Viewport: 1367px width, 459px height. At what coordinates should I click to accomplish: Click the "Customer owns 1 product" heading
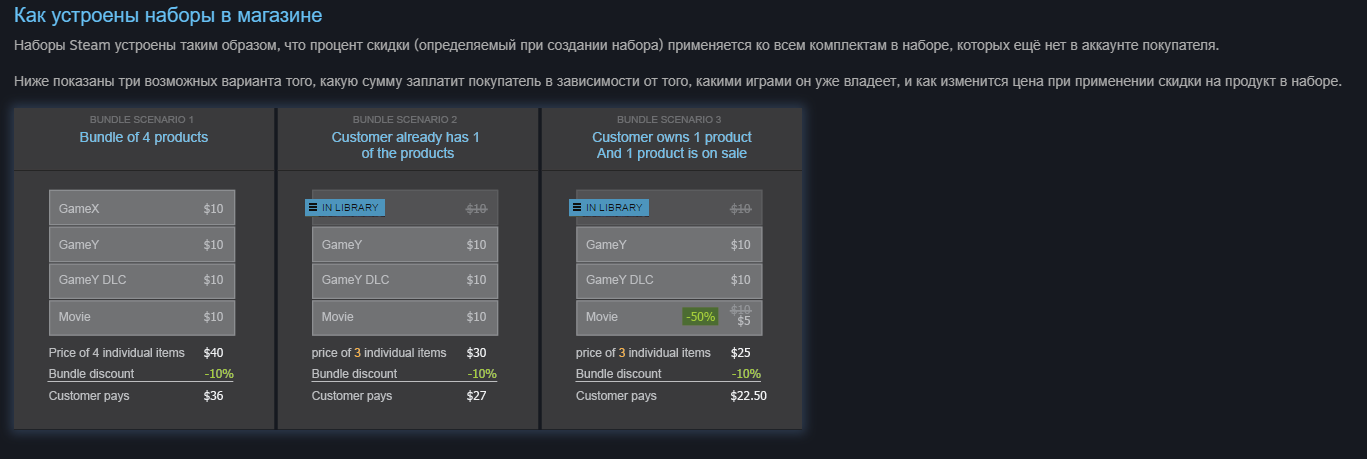click(672, 137)
